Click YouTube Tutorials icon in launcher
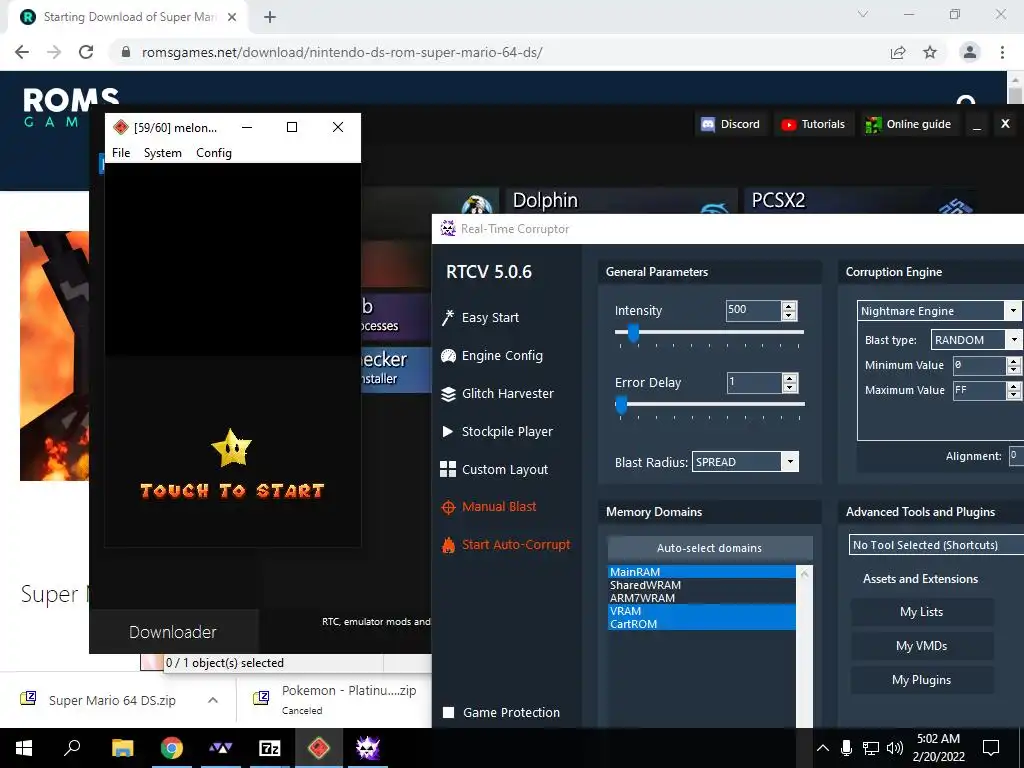Image resolution: width=1024 pixels, height=768 pixels. [789, 124]
